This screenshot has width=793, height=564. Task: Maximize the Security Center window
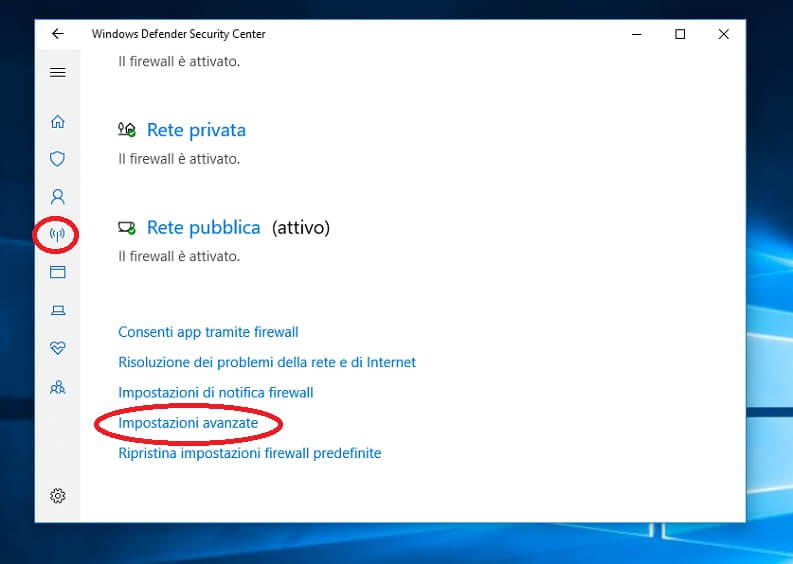[x=680, y=34]
